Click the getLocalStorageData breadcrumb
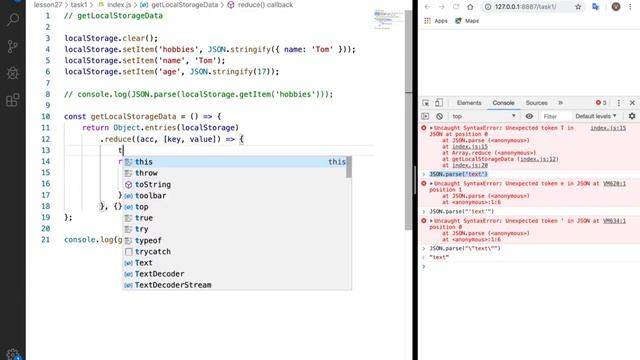 pos(180,5)
